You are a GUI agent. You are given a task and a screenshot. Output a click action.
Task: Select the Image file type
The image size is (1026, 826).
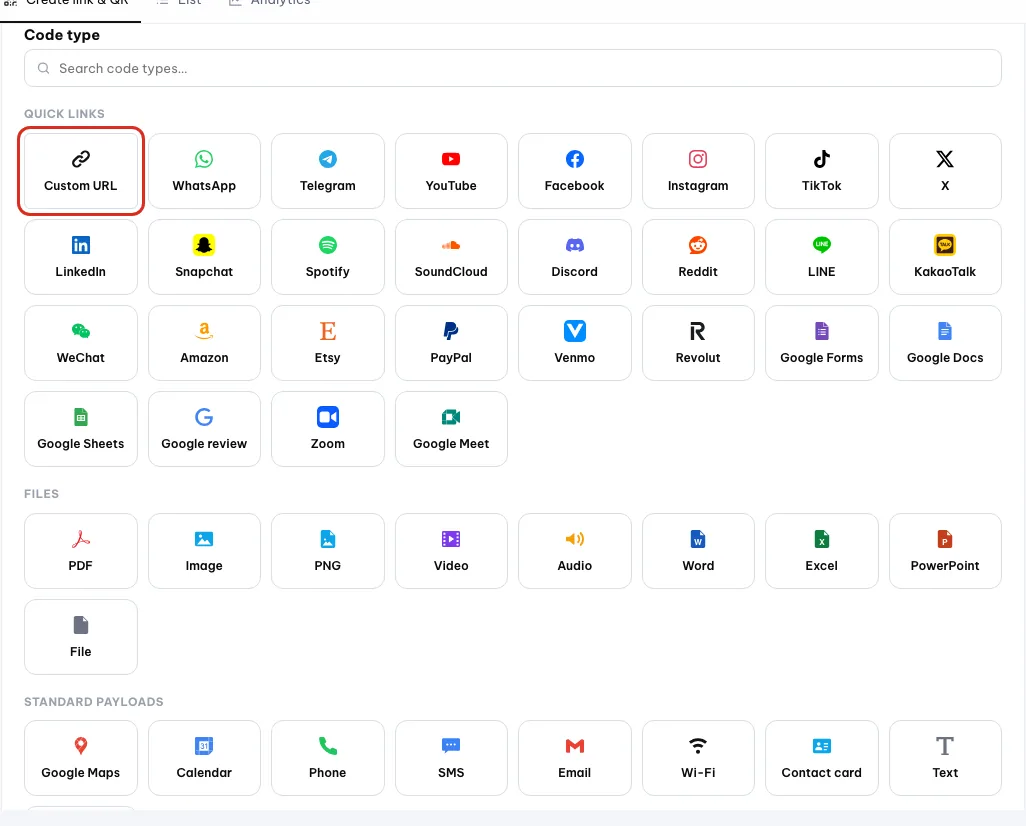(x=204, y=550)
